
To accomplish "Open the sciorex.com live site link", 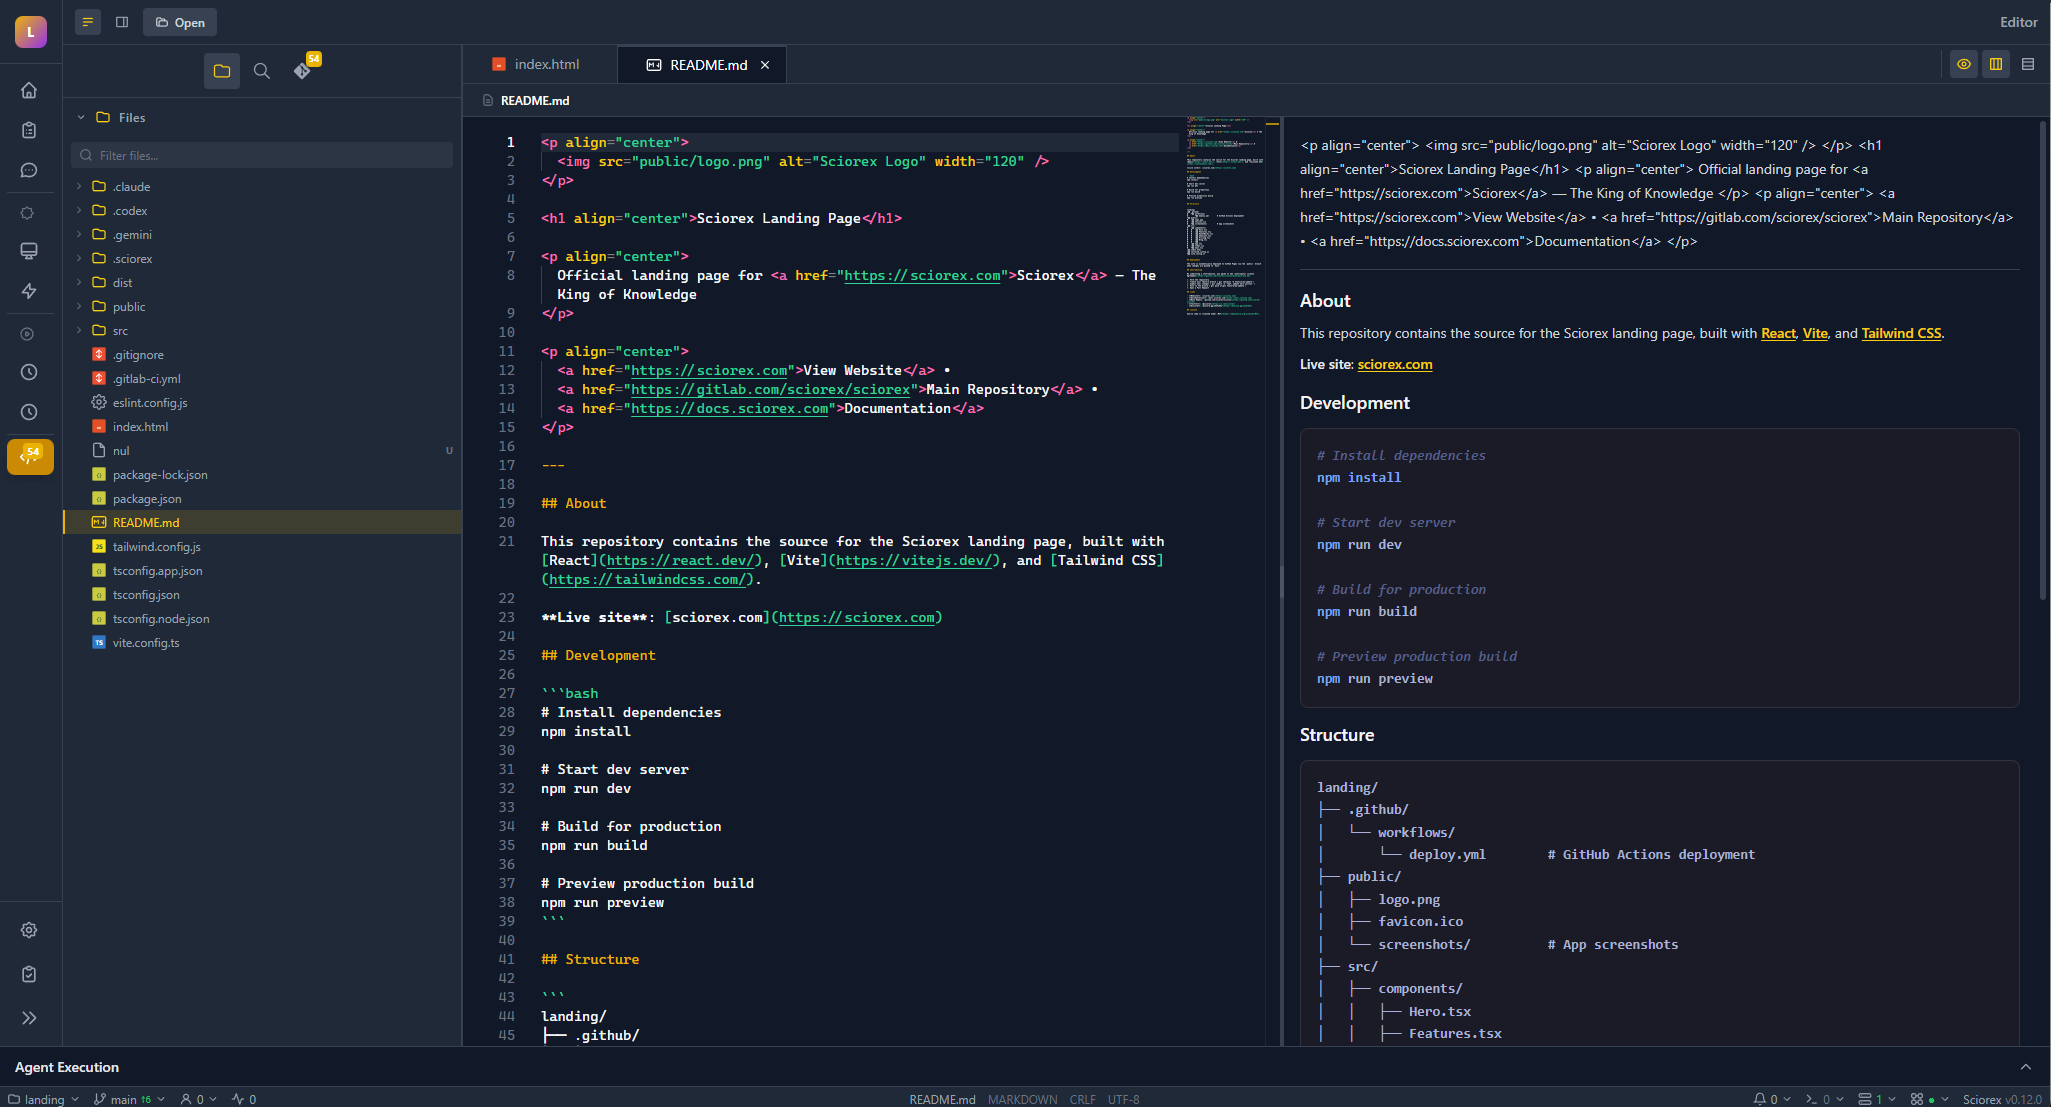I will click(x=1394, y=364).
